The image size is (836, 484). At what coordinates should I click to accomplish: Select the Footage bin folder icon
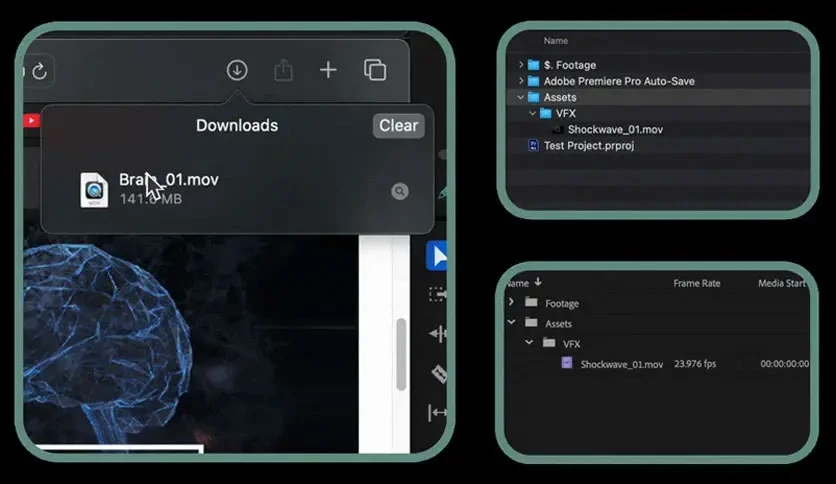click(531, 302)
